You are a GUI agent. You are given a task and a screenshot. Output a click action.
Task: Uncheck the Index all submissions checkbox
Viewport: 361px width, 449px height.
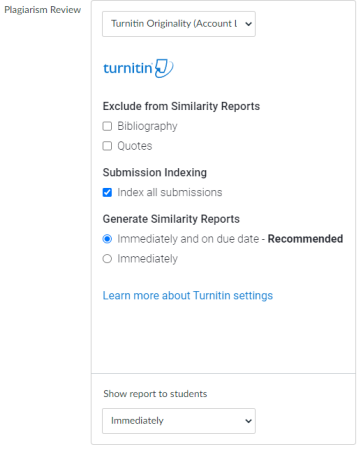pyautogui.click(x=107, y=192)
